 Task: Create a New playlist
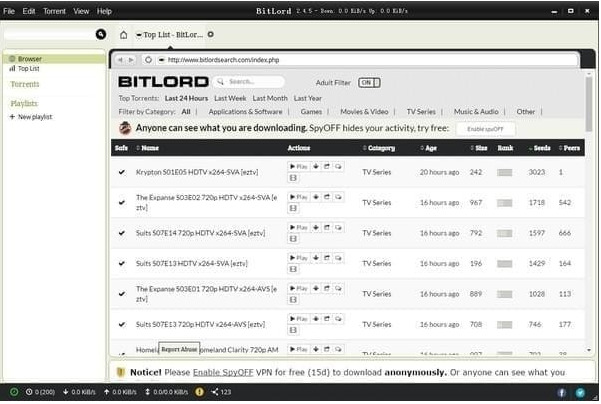click(x=31, y=117)
